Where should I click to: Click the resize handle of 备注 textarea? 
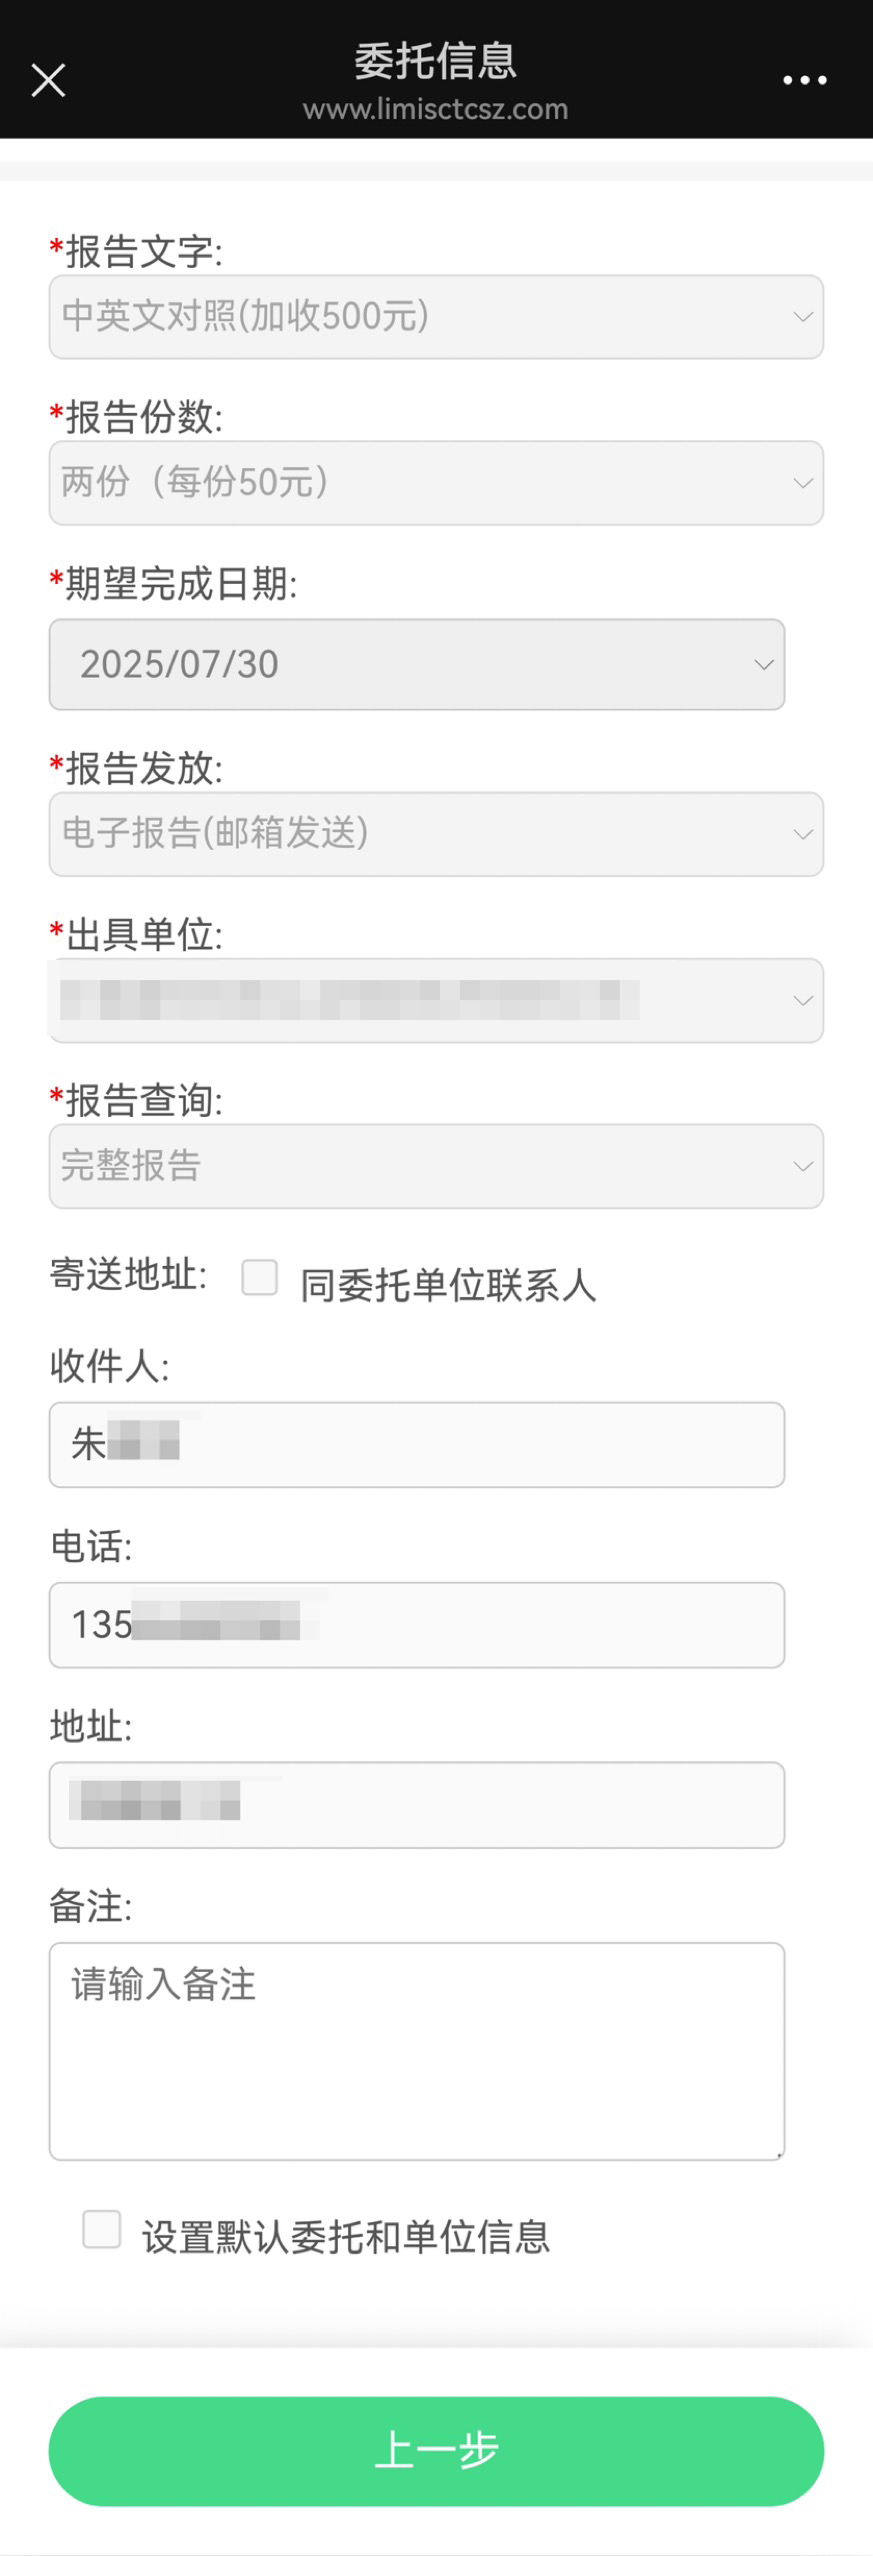click(x=779, y=2155)
